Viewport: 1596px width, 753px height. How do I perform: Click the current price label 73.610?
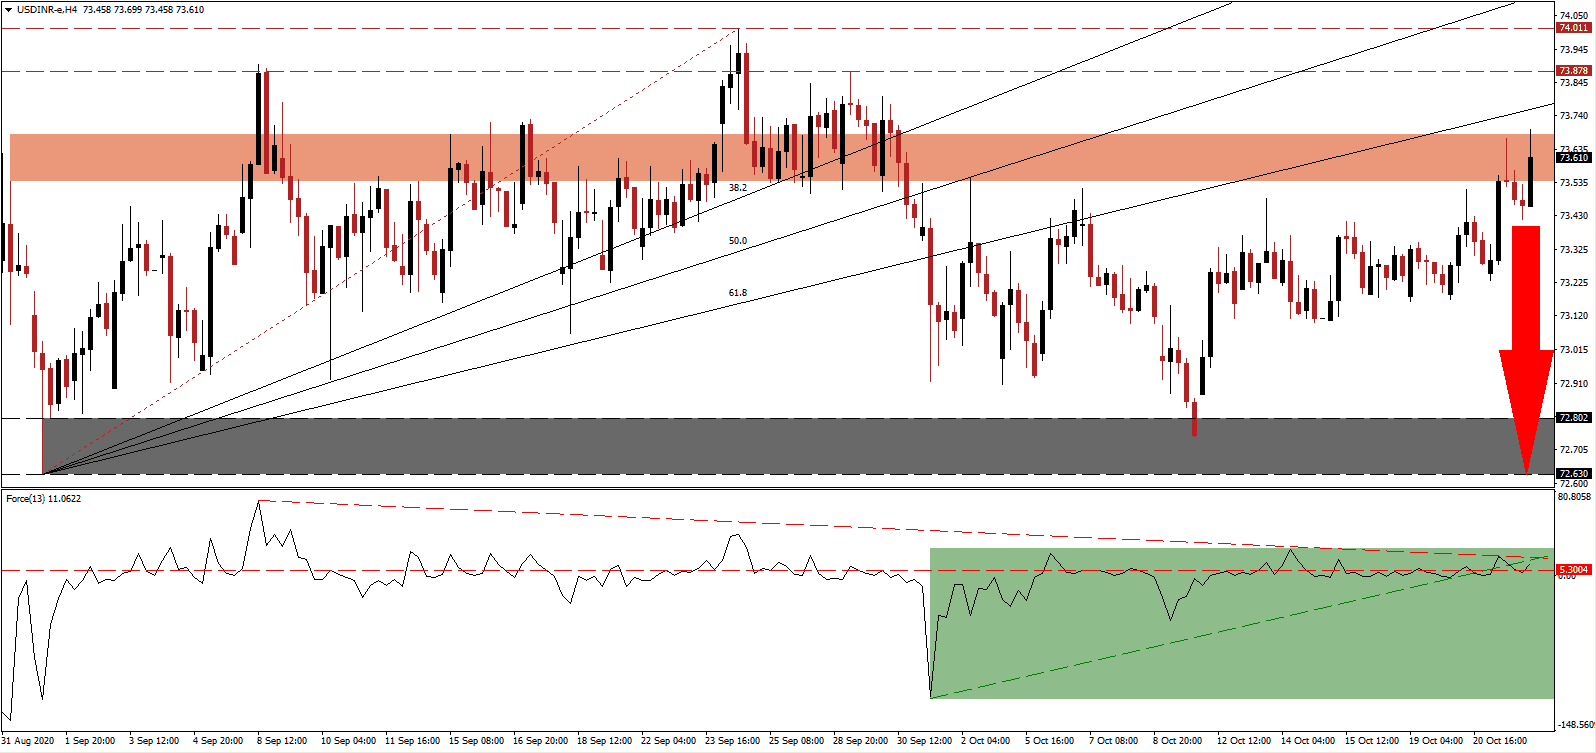click(x=1573, y=157)
